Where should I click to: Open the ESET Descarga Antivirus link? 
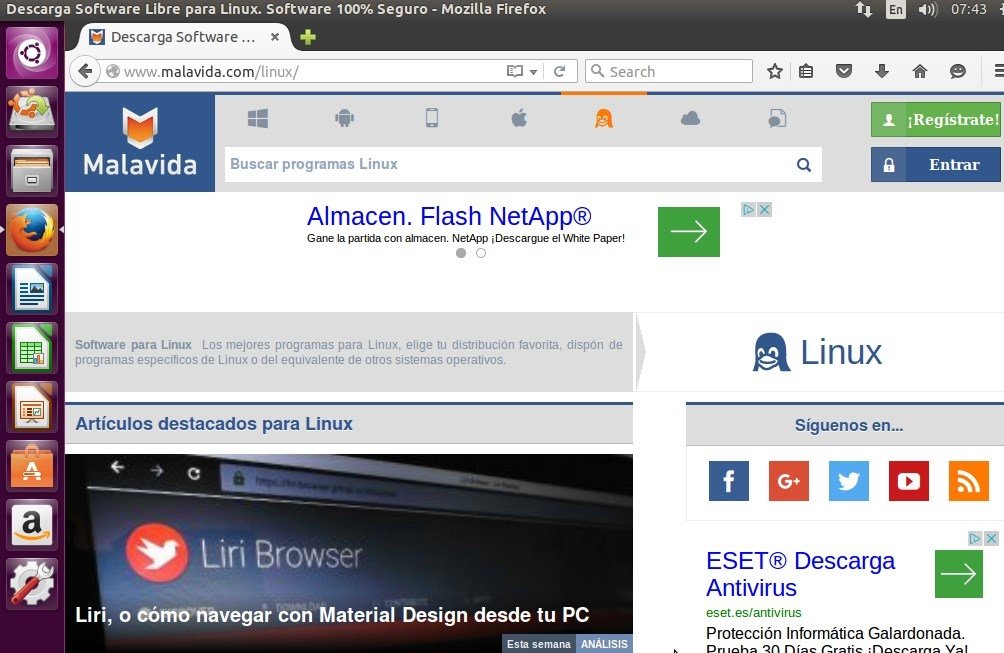tap(800, 574)
